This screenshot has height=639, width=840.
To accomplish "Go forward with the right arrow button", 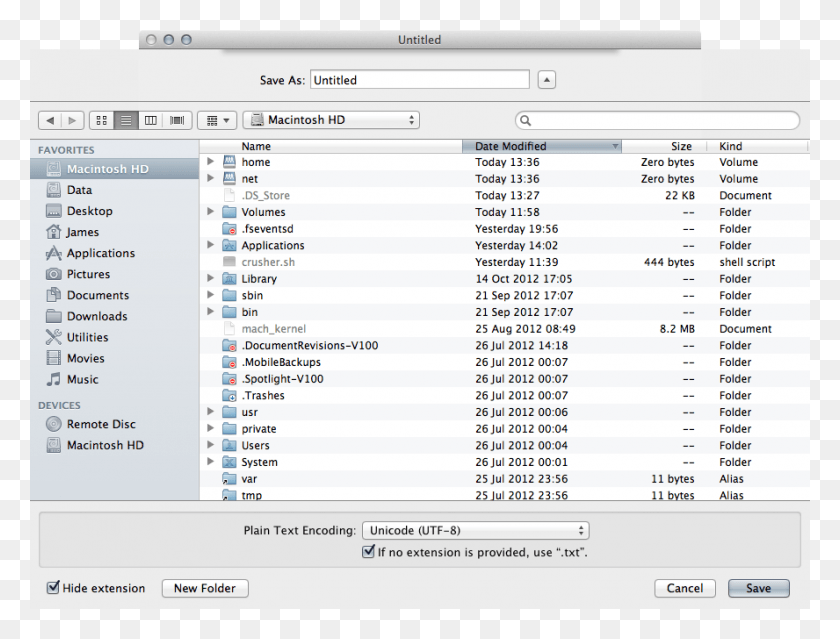I will coord(72,120).
